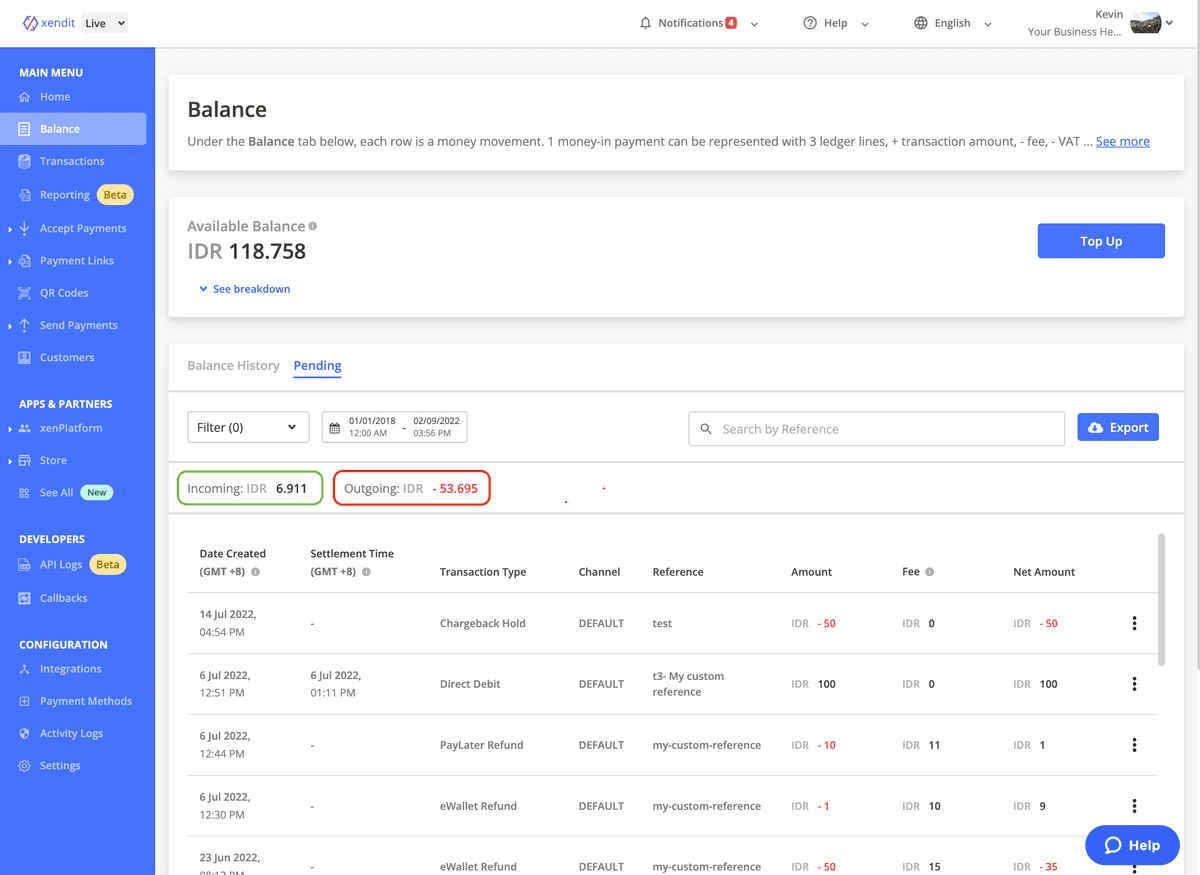Open the QR Codes sidebar icon
This screenshot has height=875, width=1200.
point(25,293)
